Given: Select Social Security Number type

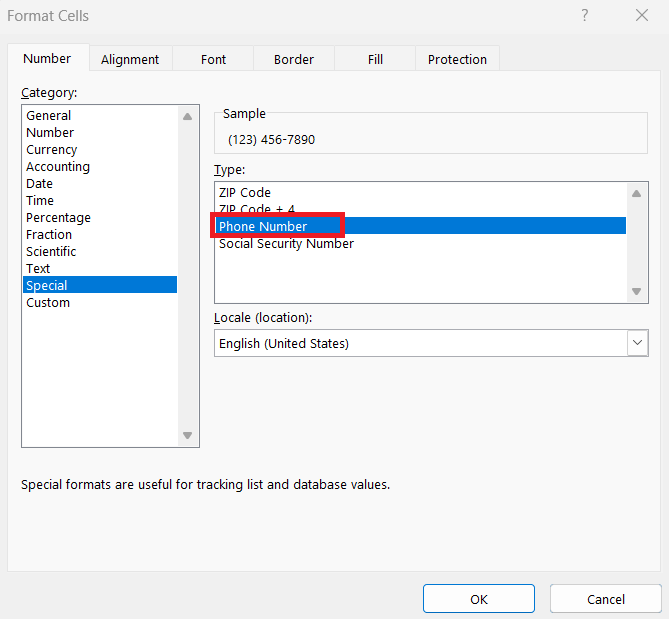Looking at the screenshot, I should pyautogui.click(x=421, y=244).
